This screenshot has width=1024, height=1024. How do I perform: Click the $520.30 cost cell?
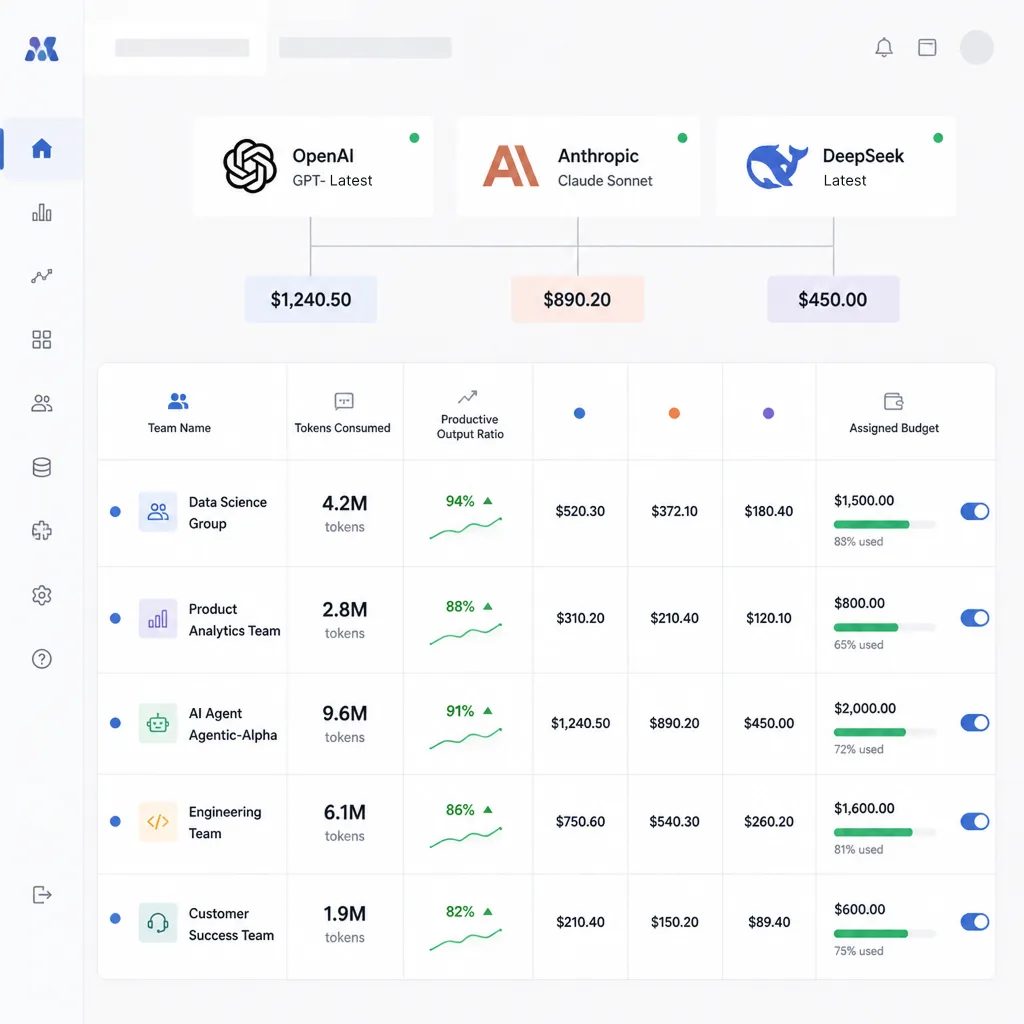pyautogui.click(x=580, y=511)
